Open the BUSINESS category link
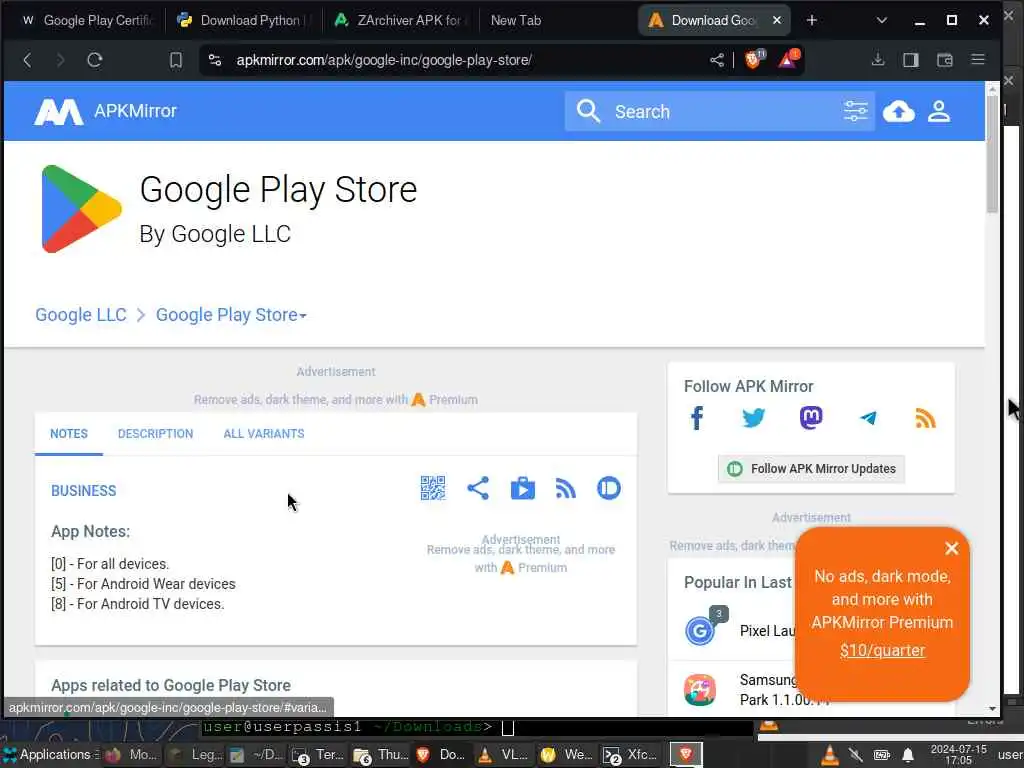 pos(84,491)
